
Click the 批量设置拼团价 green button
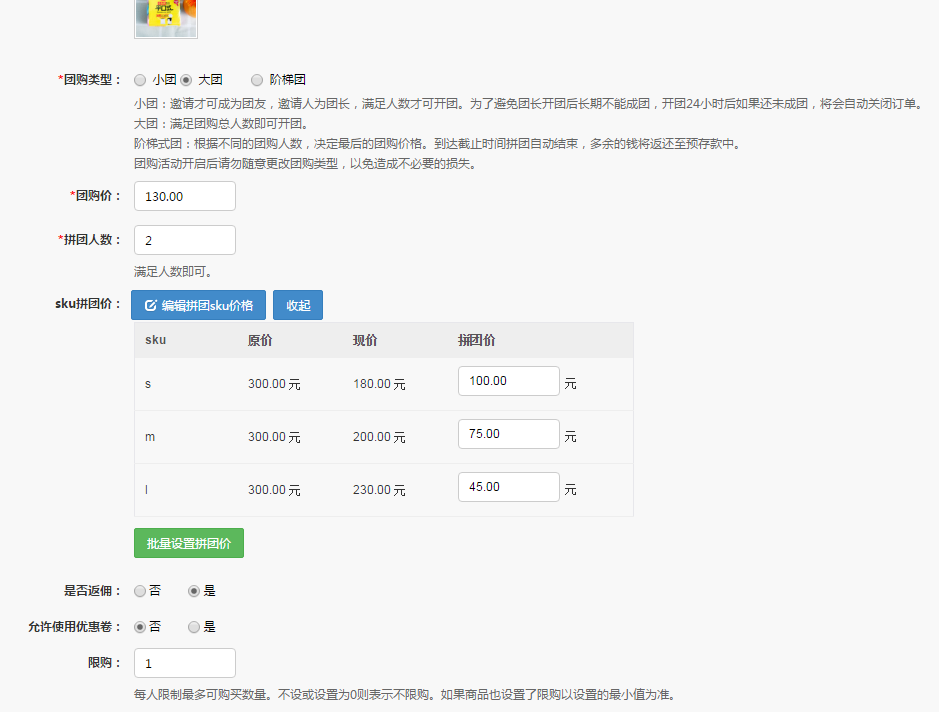pos(189,543)
